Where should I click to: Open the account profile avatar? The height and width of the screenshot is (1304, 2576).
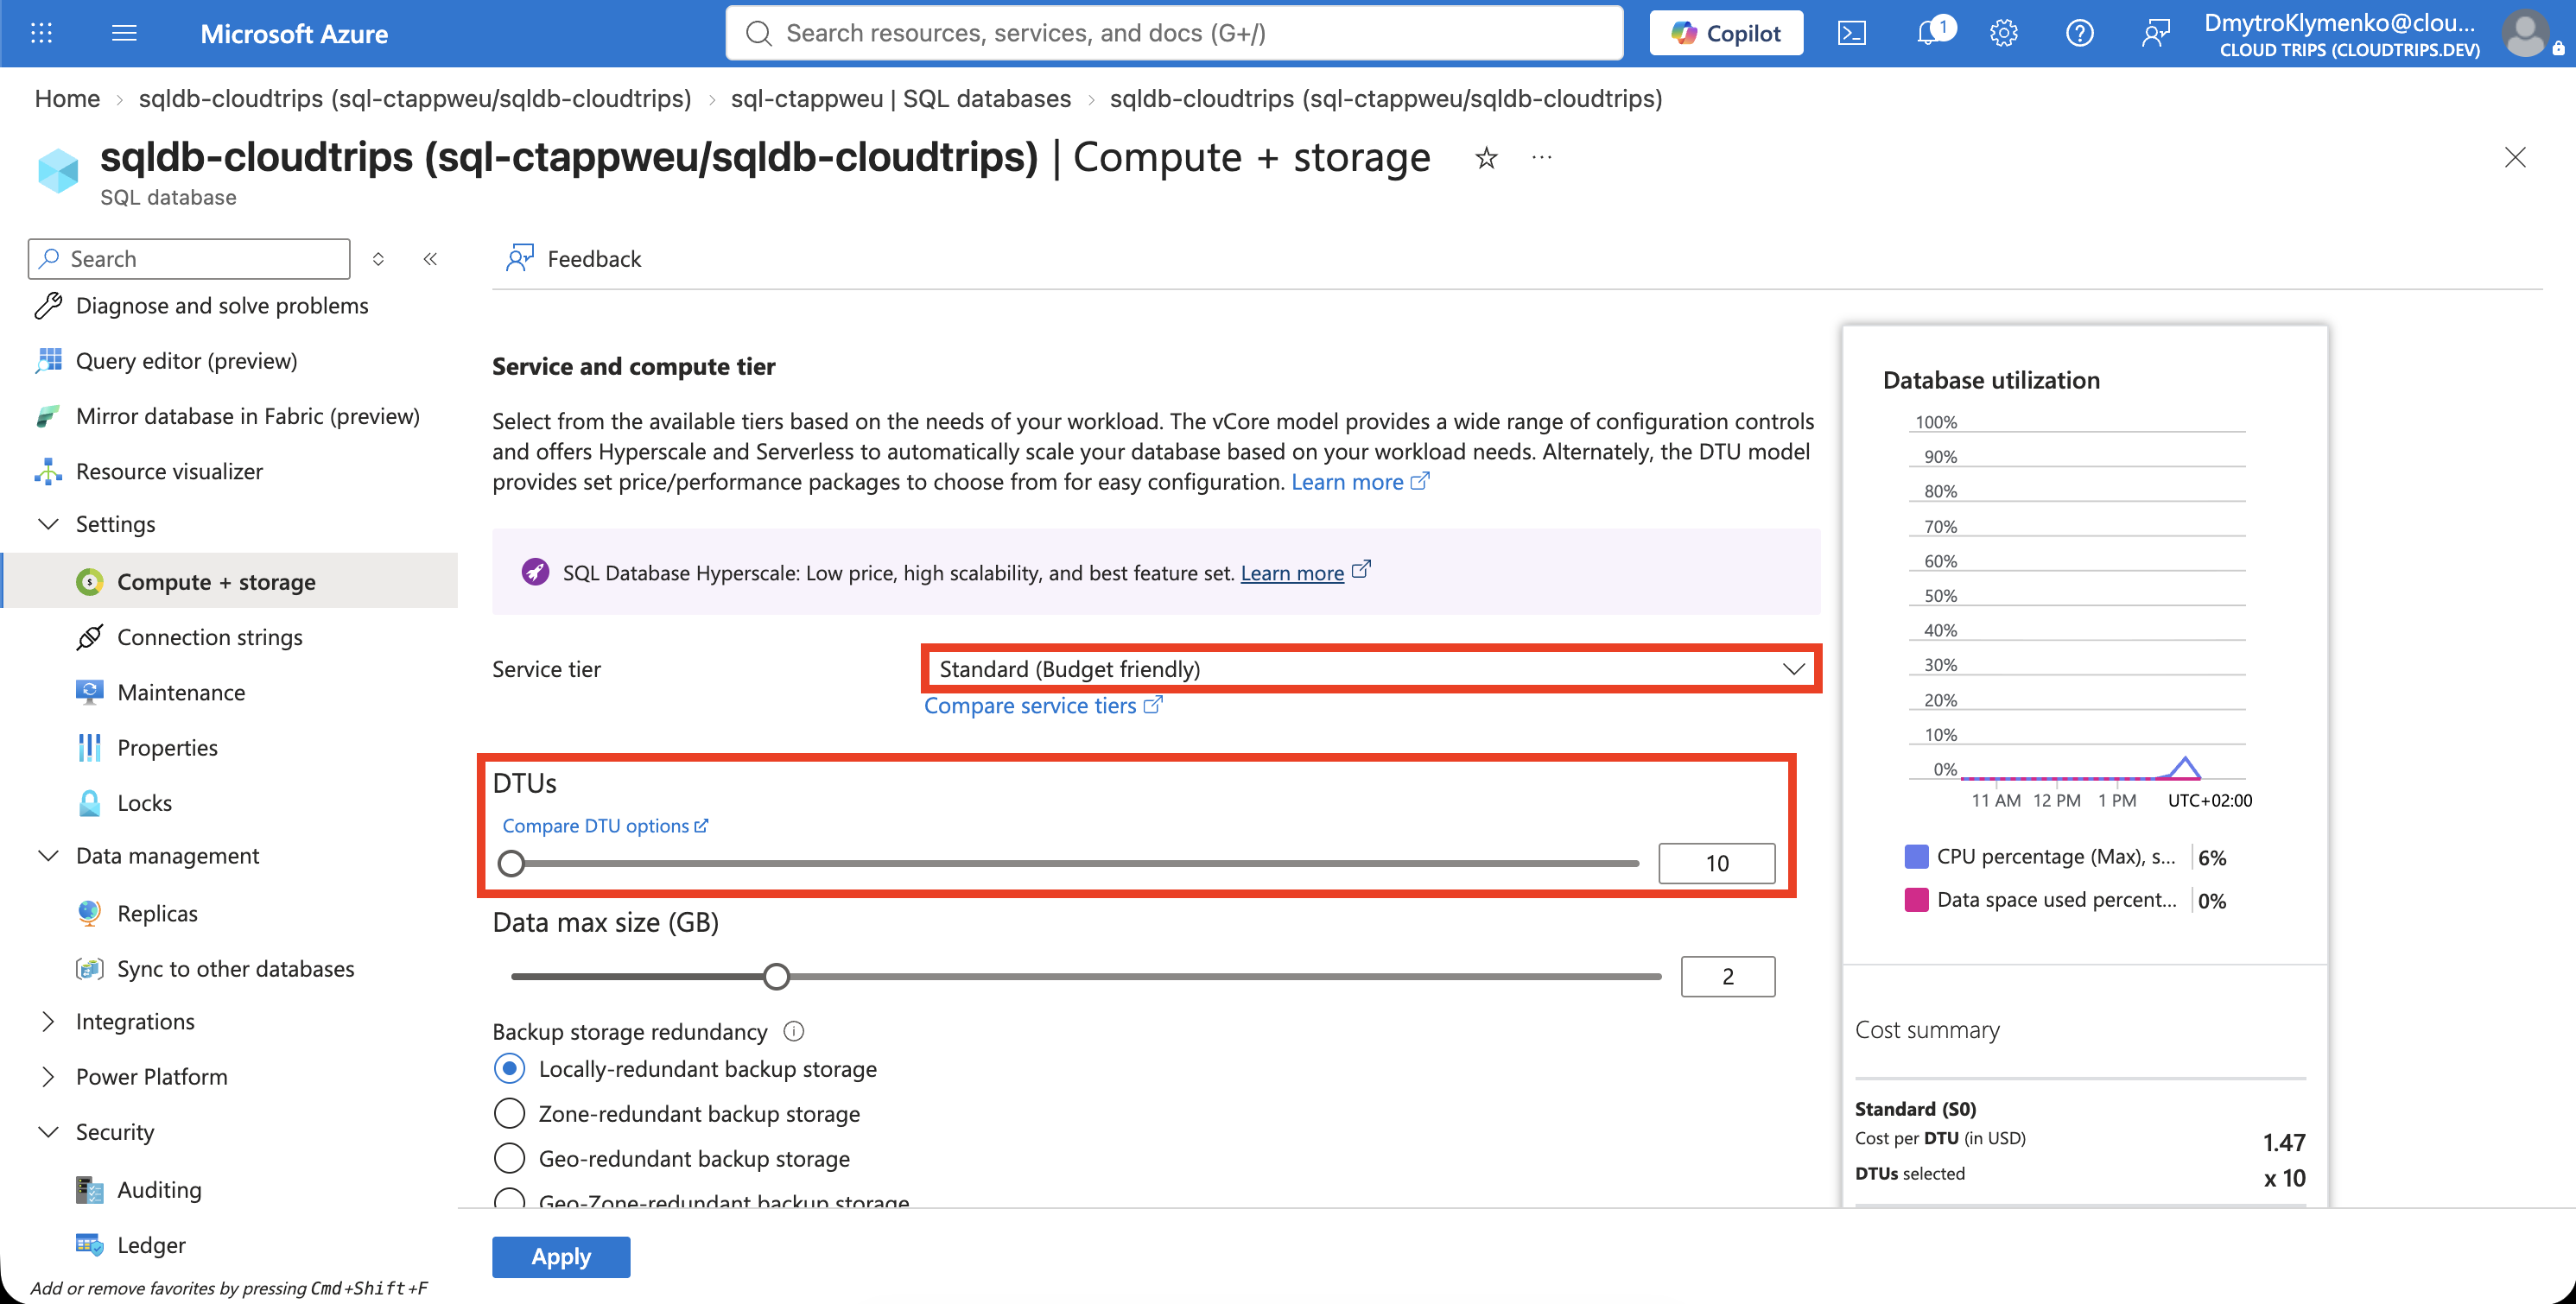tap(2525, 33)
